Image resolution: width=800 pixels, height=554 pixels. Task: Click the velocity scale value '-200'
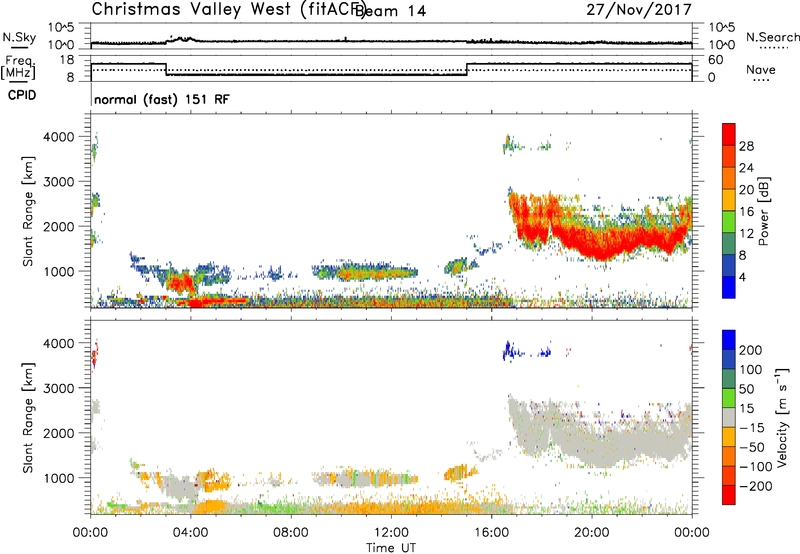click(x=755, y=486)
